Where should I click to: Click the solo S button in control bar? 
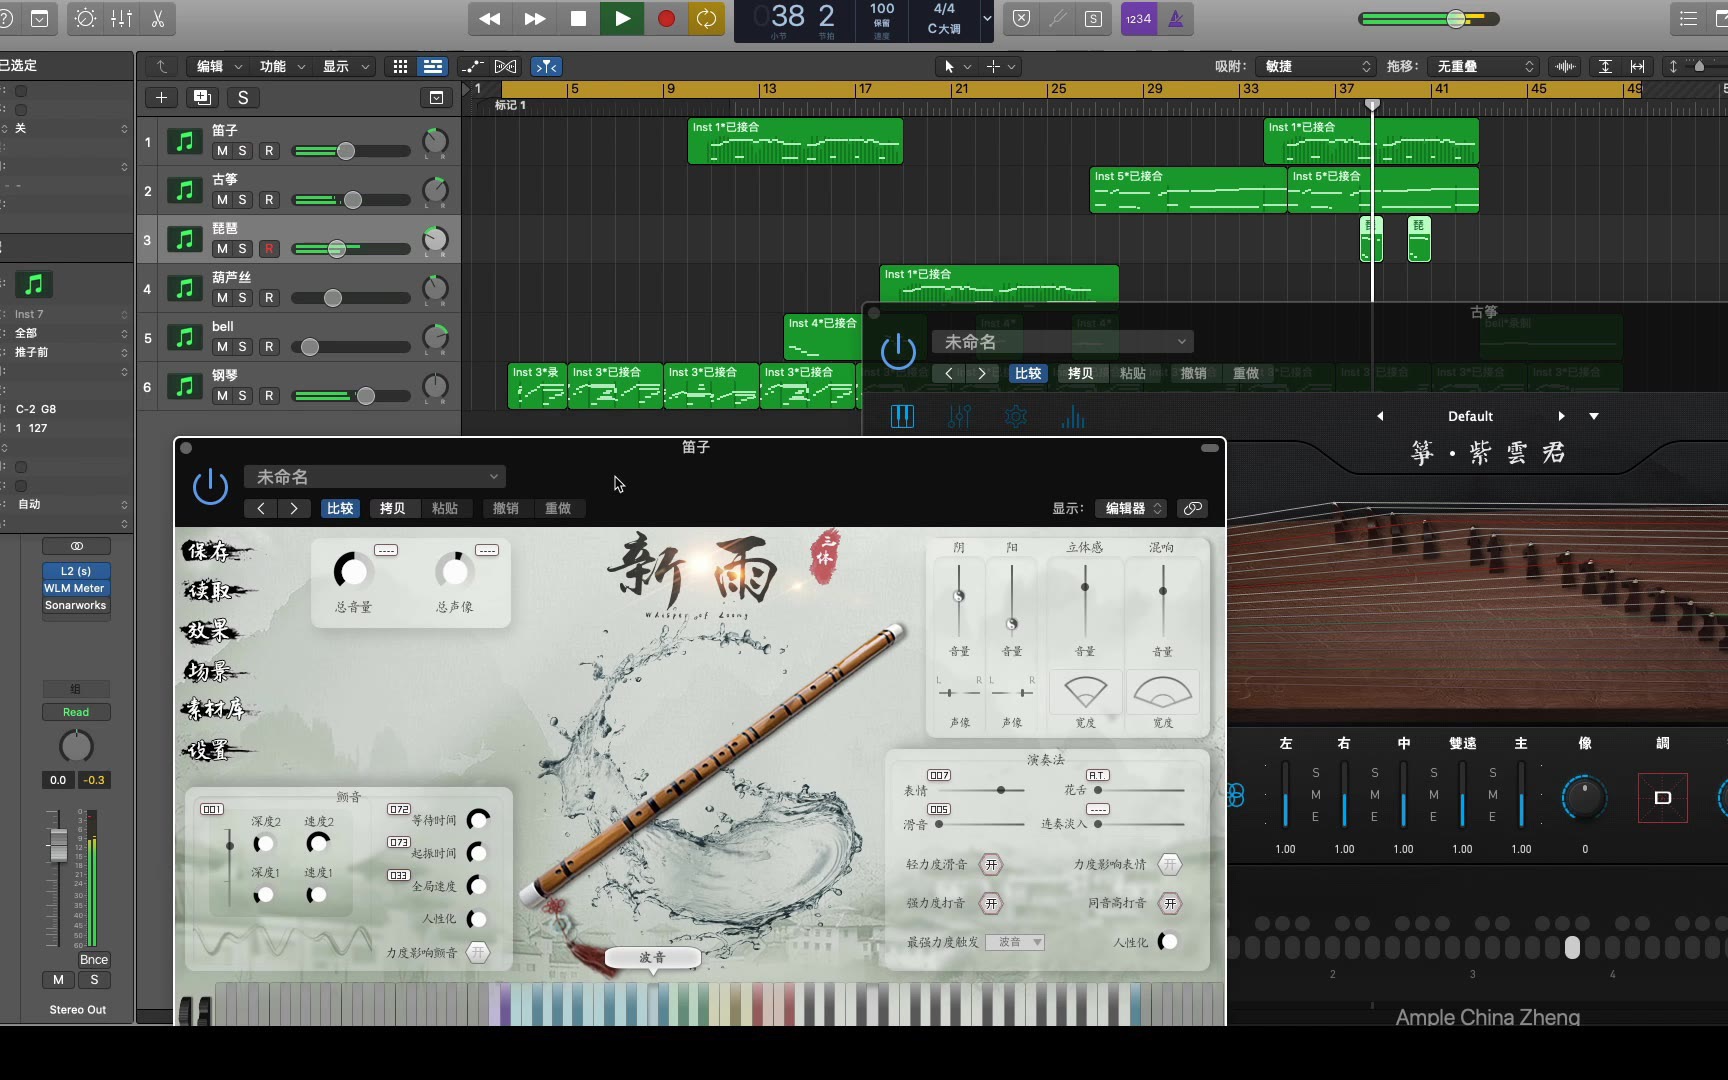point(1094,19)
